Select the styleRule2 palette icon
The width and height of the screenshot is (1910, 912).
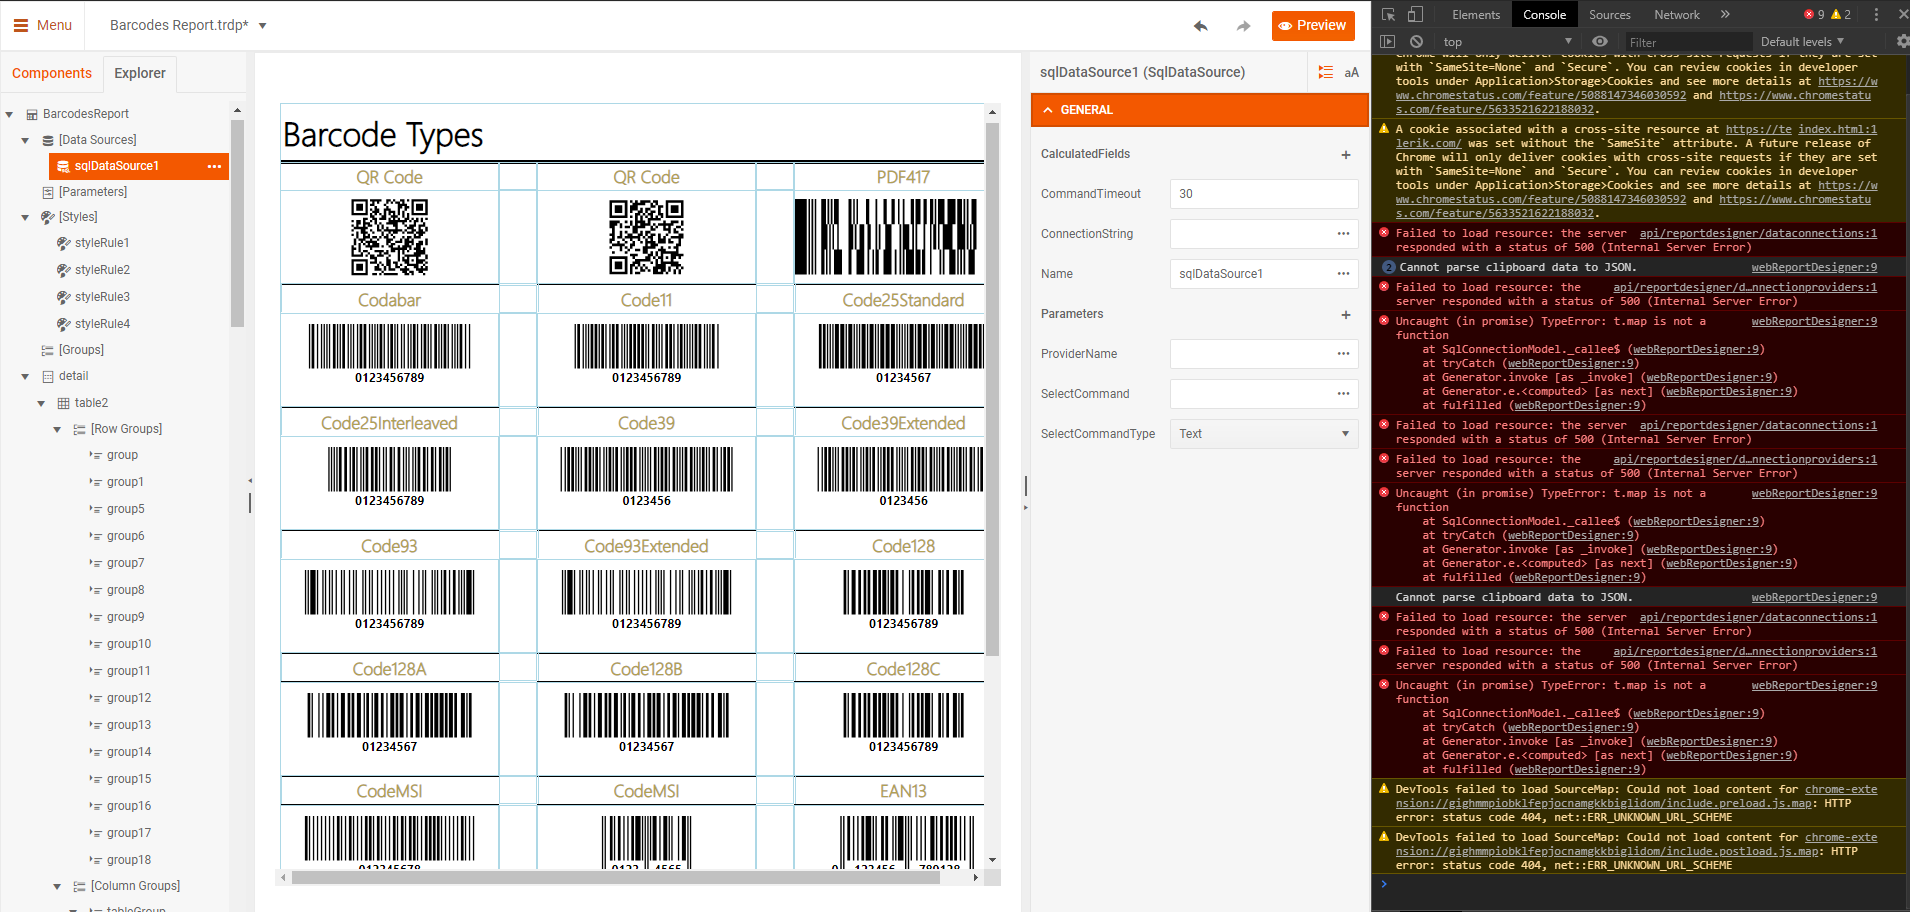pyautogui.click(x=64, y=270)
